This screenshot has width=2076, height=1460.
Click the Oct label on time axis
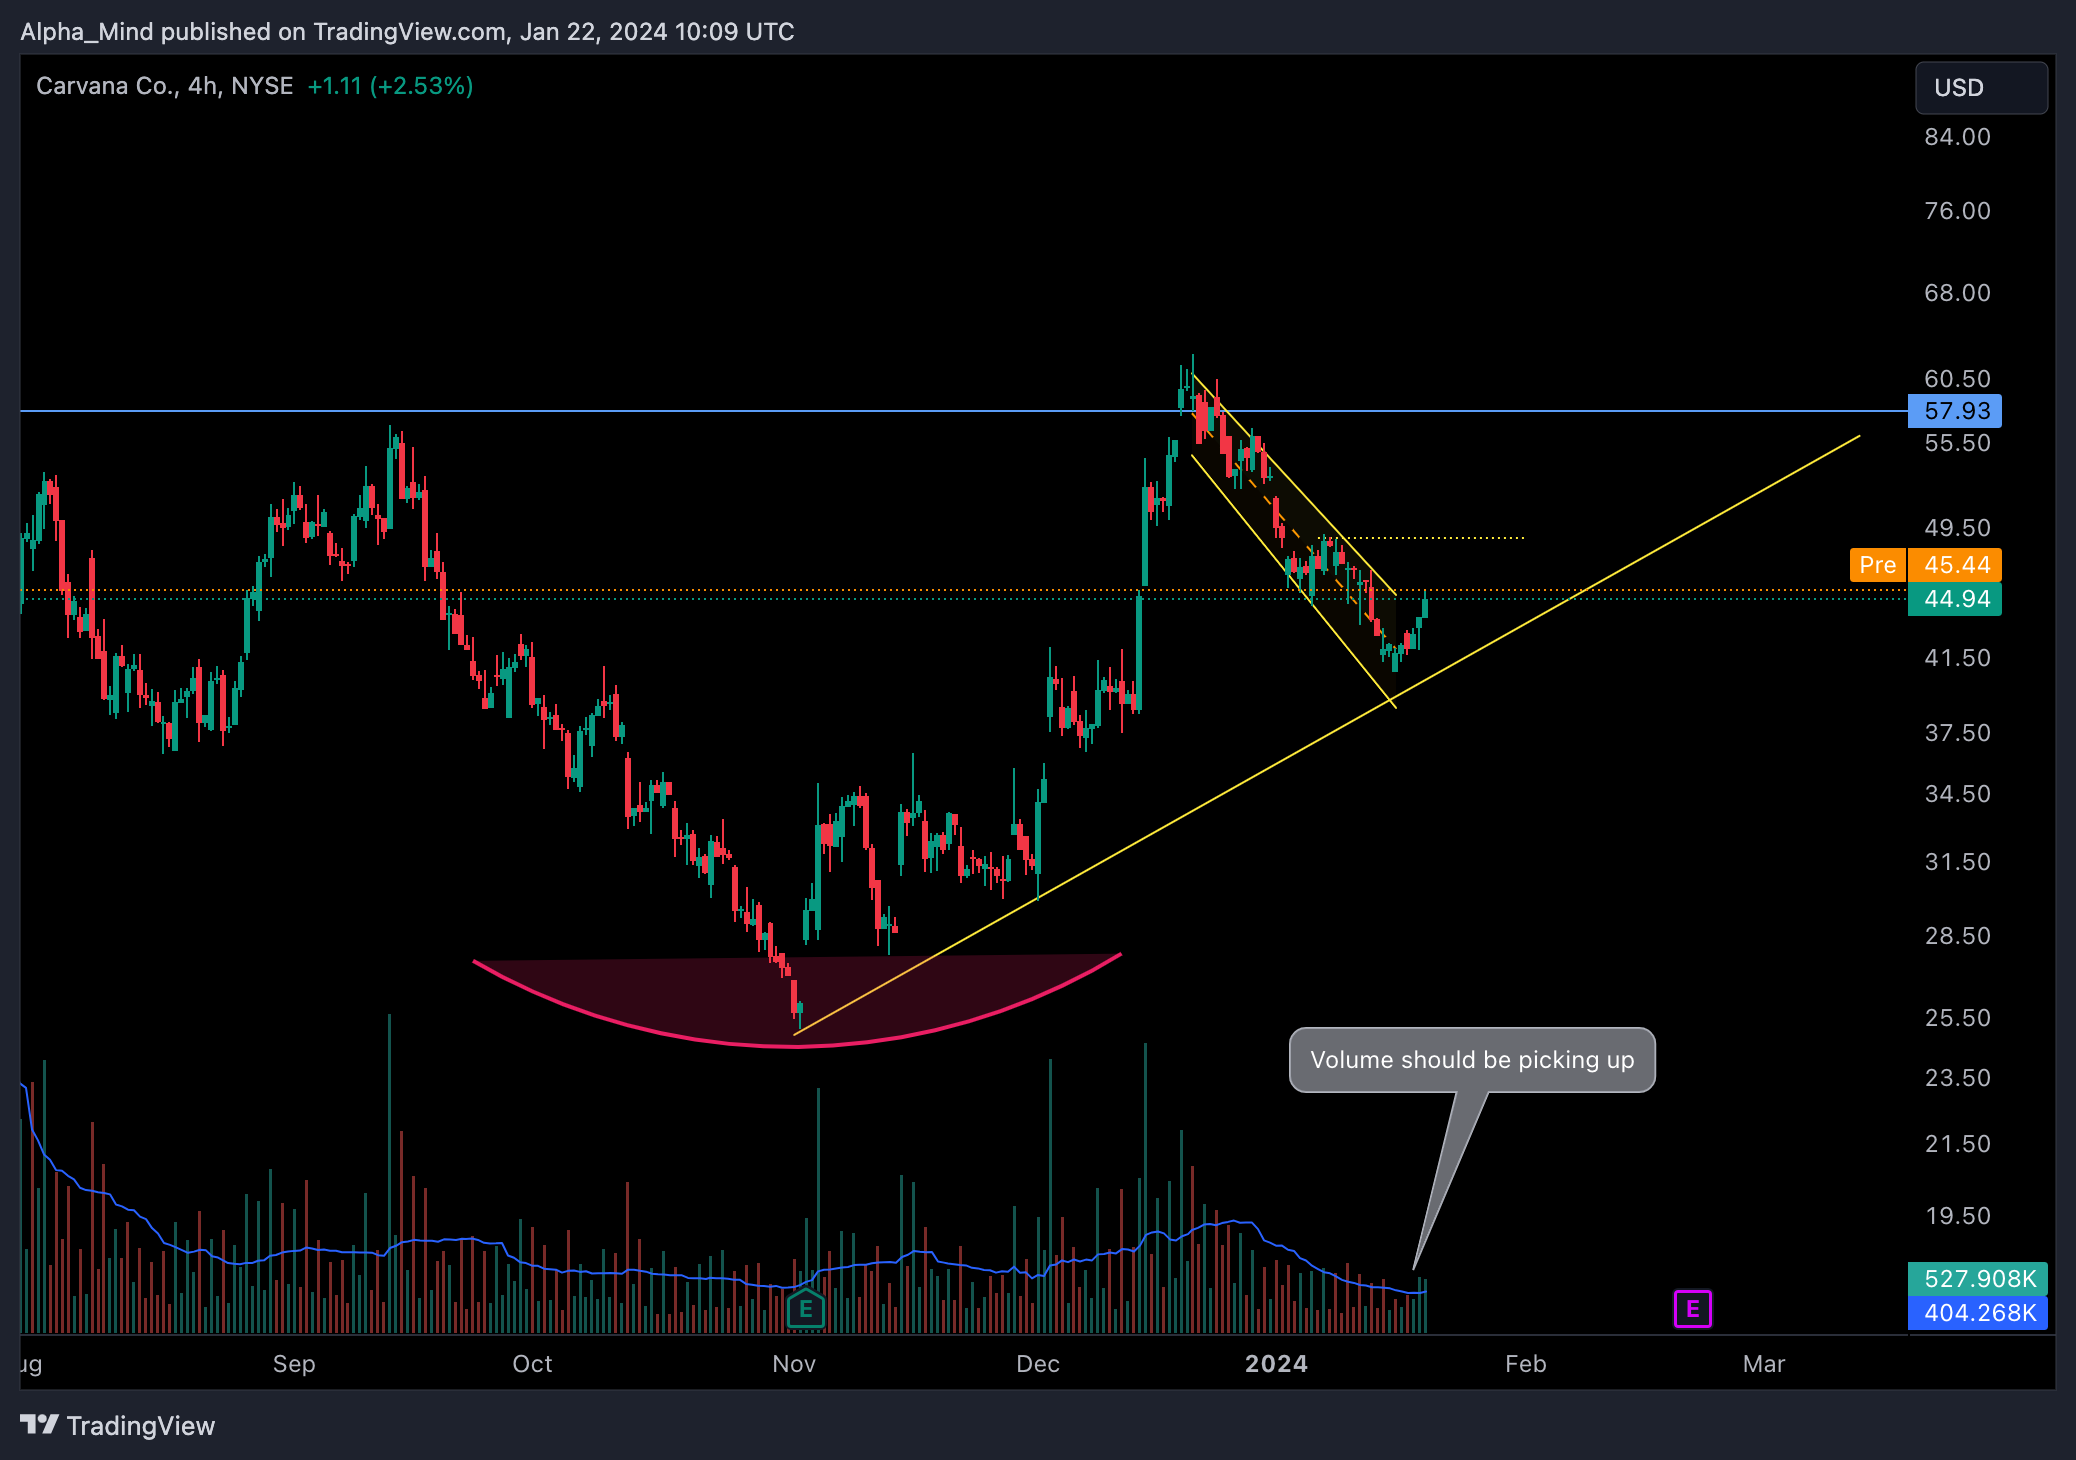(x=532, y=1364)
